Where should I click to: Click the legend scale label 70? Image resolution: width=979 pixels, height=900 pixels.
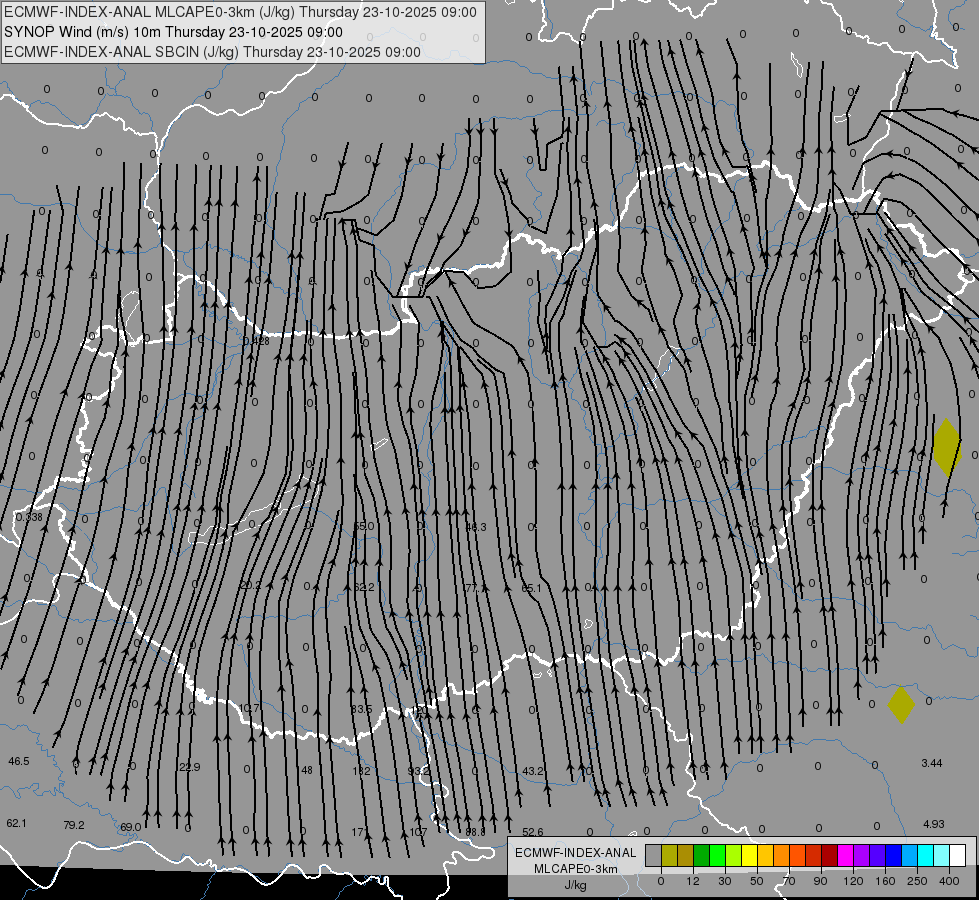pyautogui.click(x=789, y=881)
